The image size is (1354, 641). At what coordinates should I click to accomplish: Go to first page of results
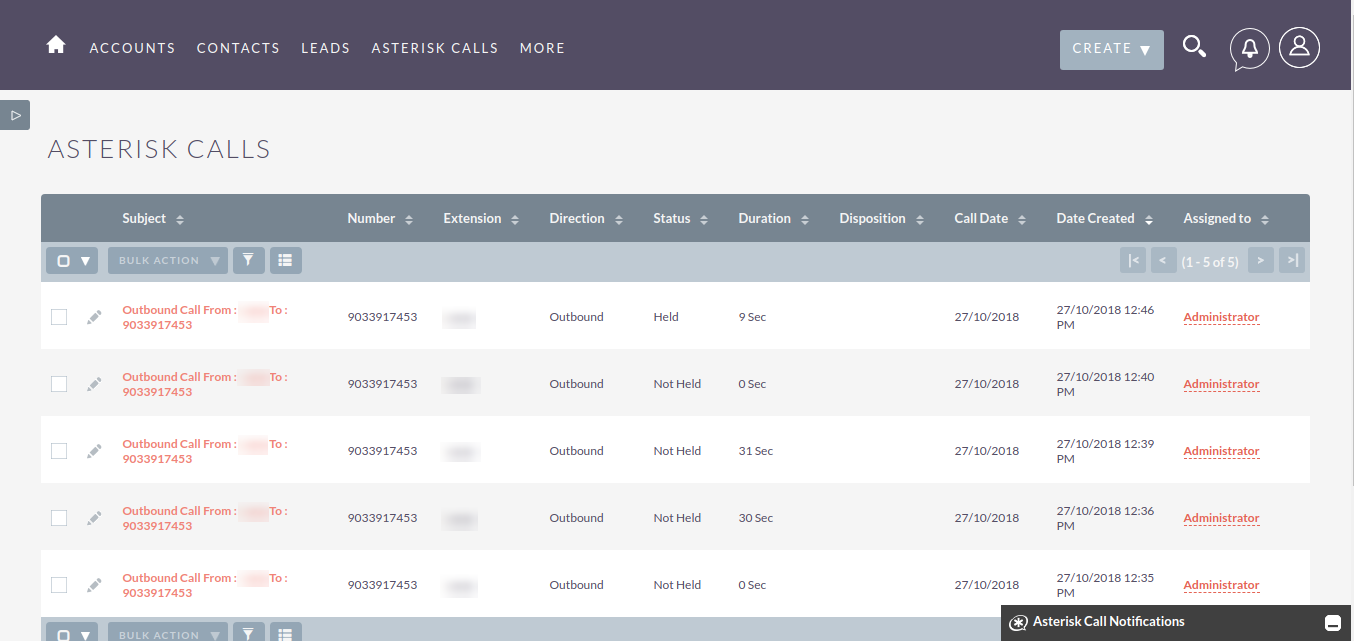click(x=1133, y=261)
